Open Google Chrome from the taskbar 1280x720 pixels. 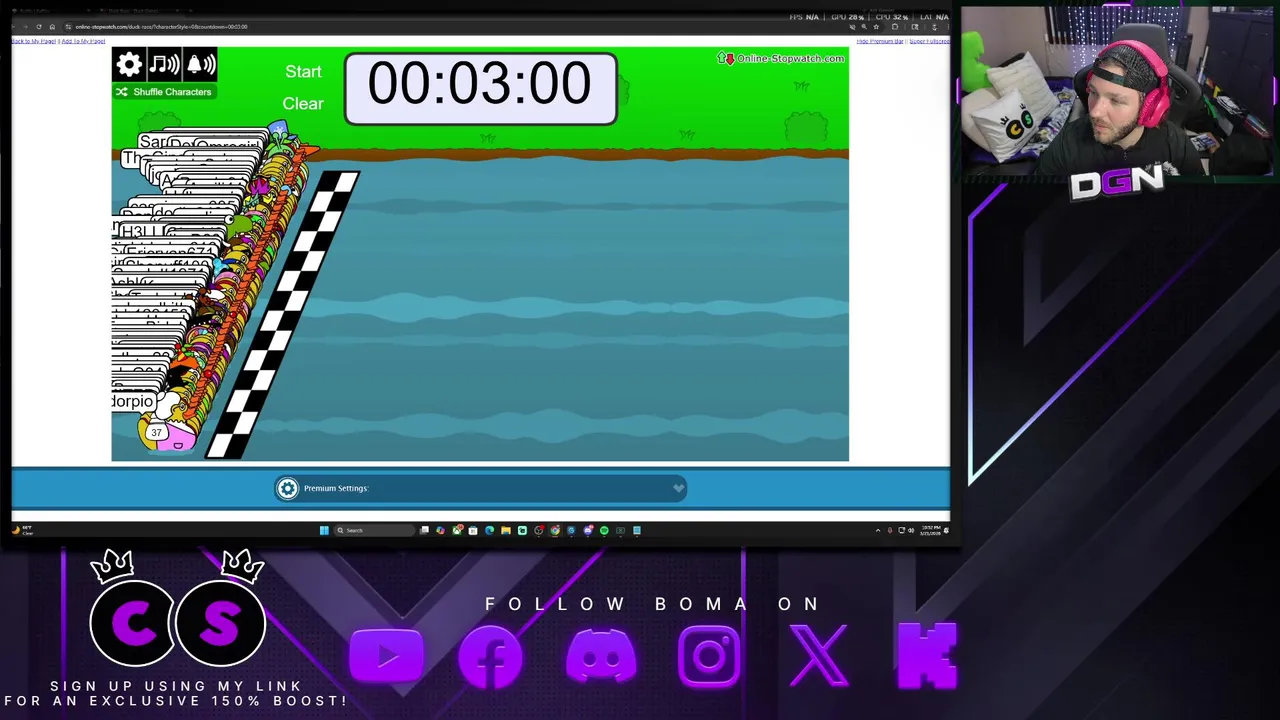[555, 530]
